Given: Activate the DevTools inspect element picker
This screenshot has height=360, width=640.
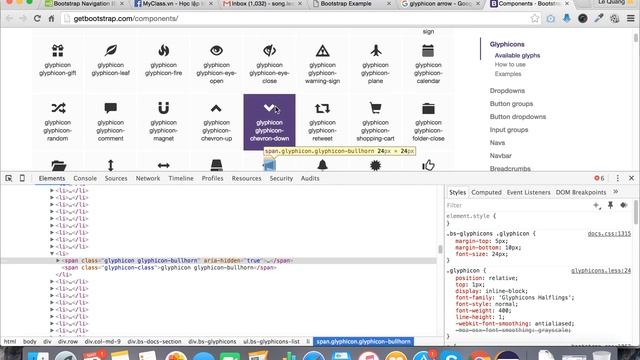Looking at the screenshot, I should (x=9, y=178).
